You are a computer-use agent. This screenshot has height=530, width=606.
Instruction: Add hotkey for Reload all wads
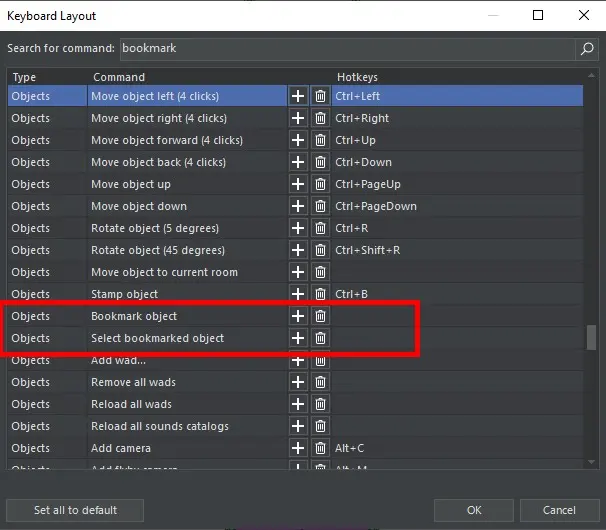pos(298,404)
